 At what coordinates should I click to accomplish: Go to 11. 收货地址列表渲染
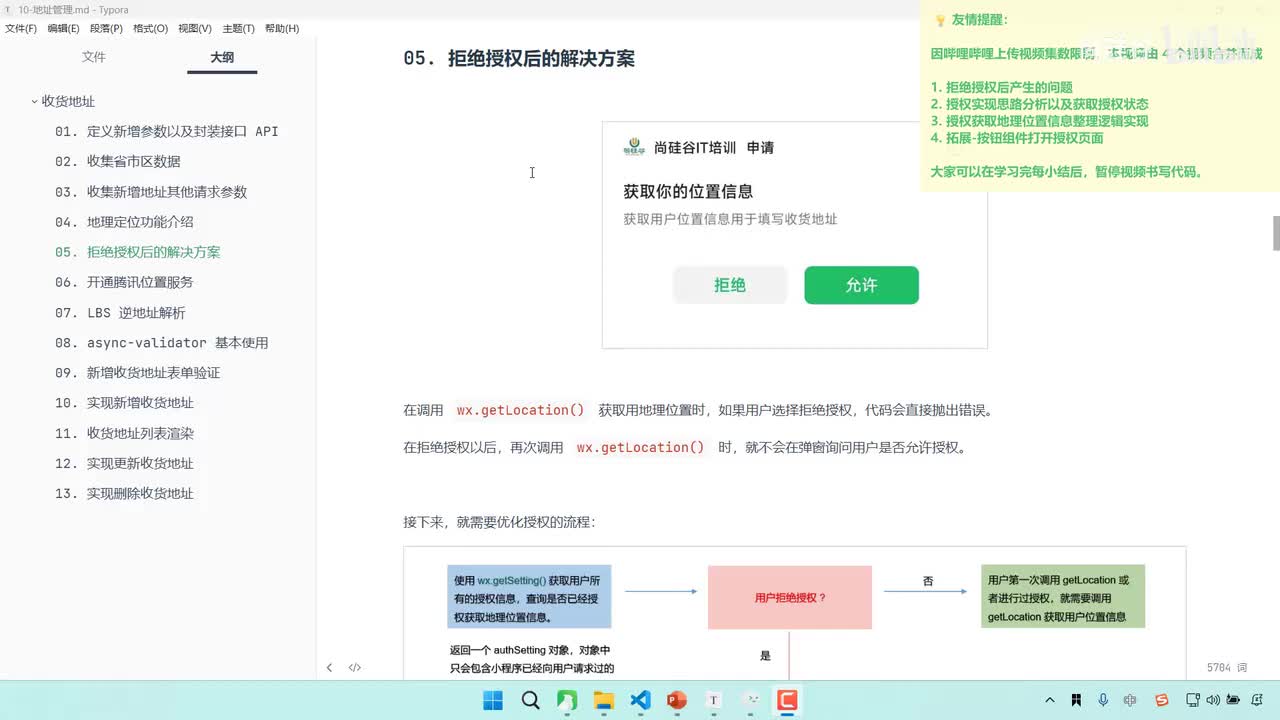[125, 433]
